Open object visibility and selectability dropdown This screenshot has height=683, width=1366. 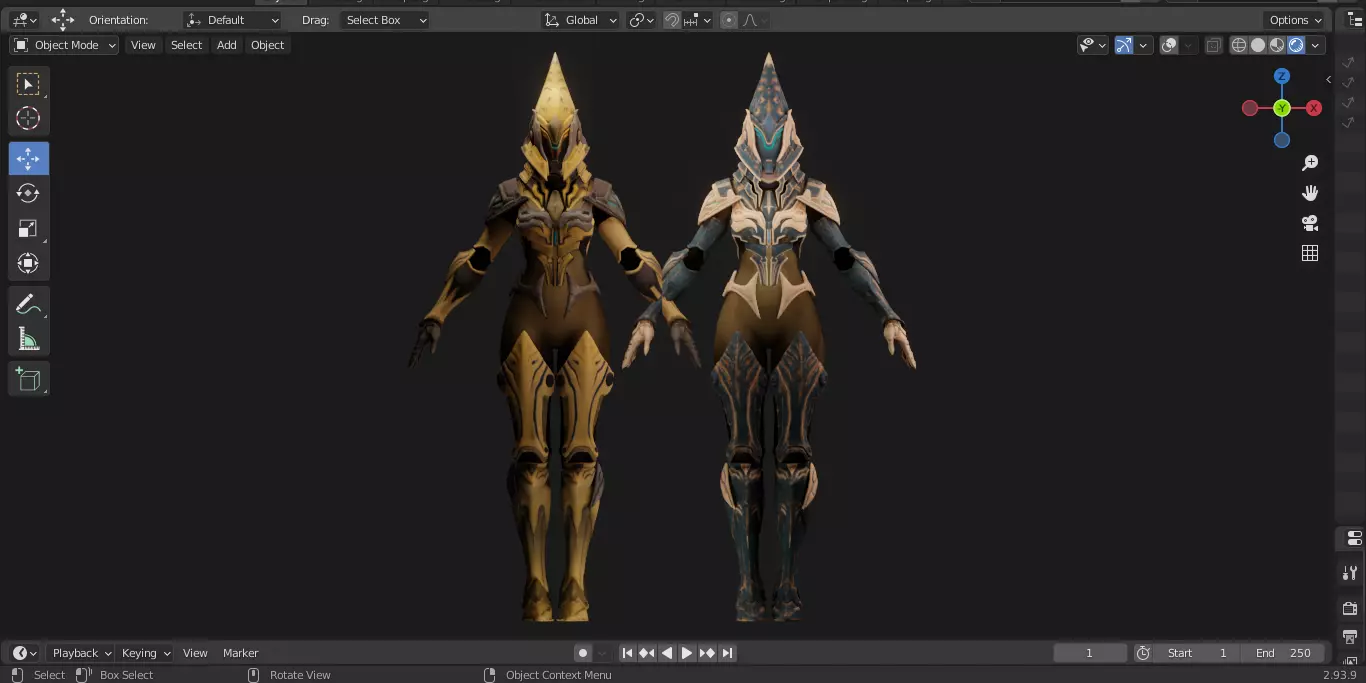pyautogui.click(x=1093, y=45)
